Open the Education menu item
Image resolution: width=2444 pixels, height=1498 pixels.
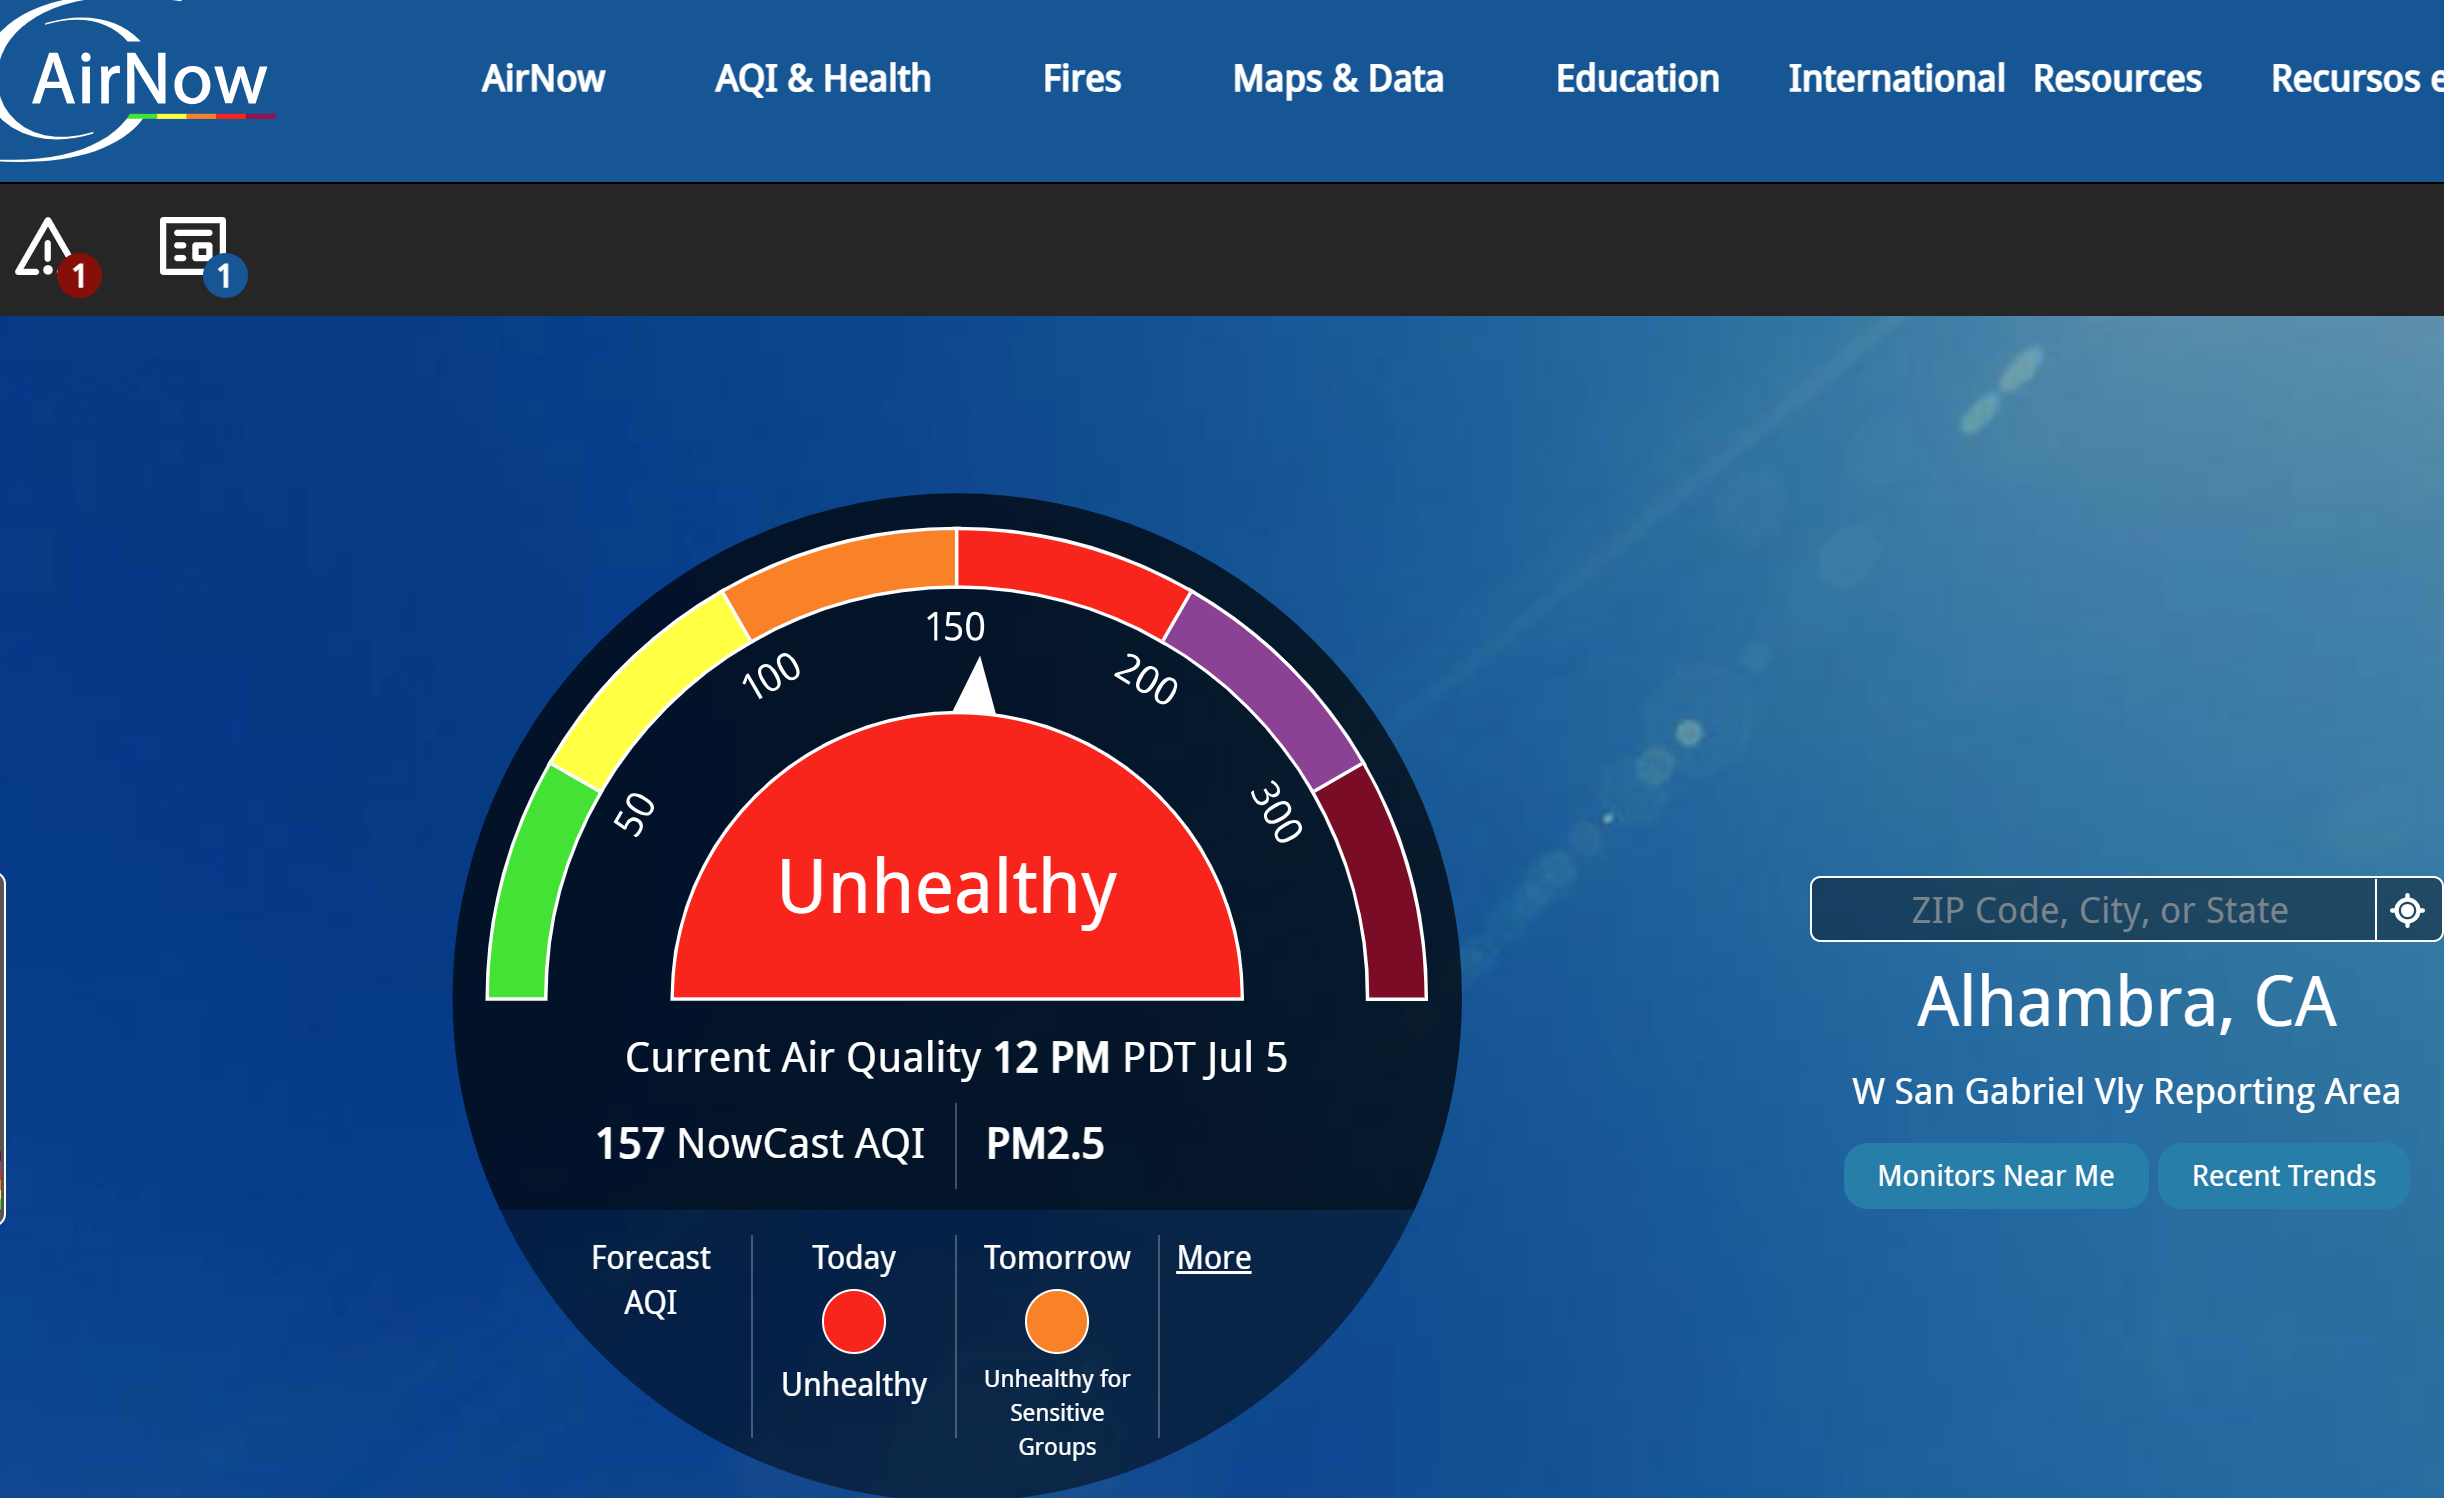[x=1637, y=78]
